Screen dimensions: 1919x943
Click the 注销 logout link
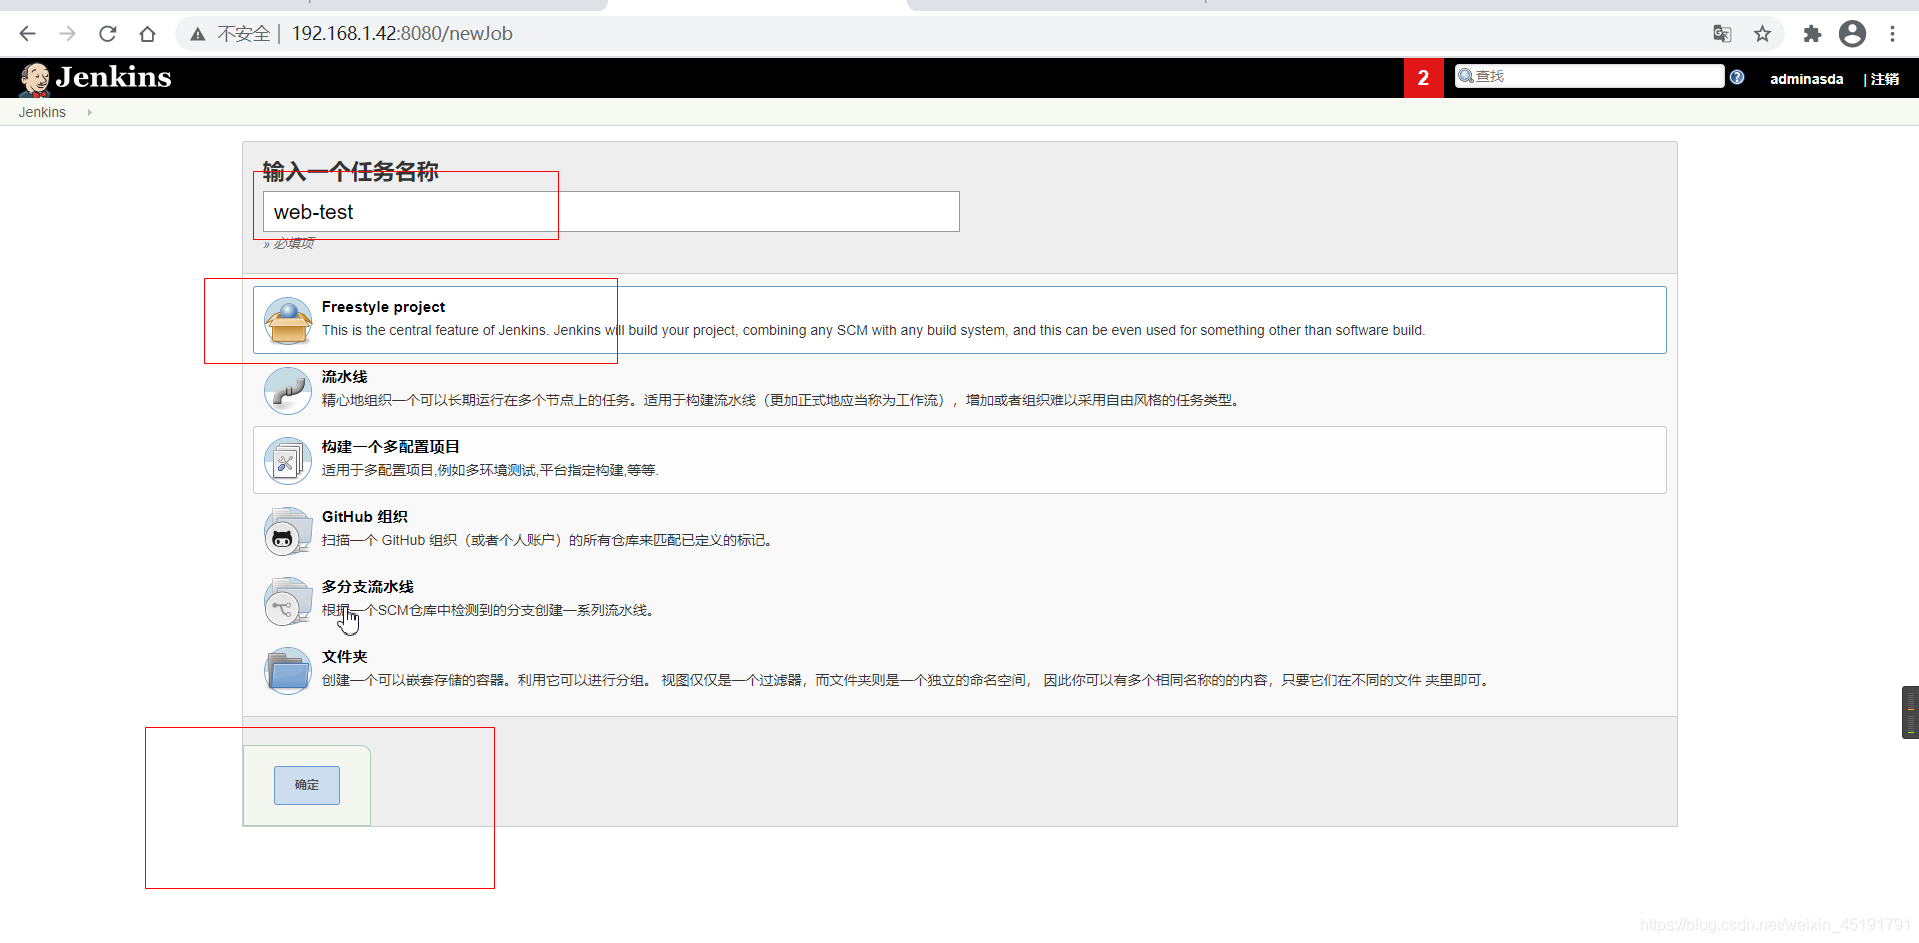[1885, 79]
